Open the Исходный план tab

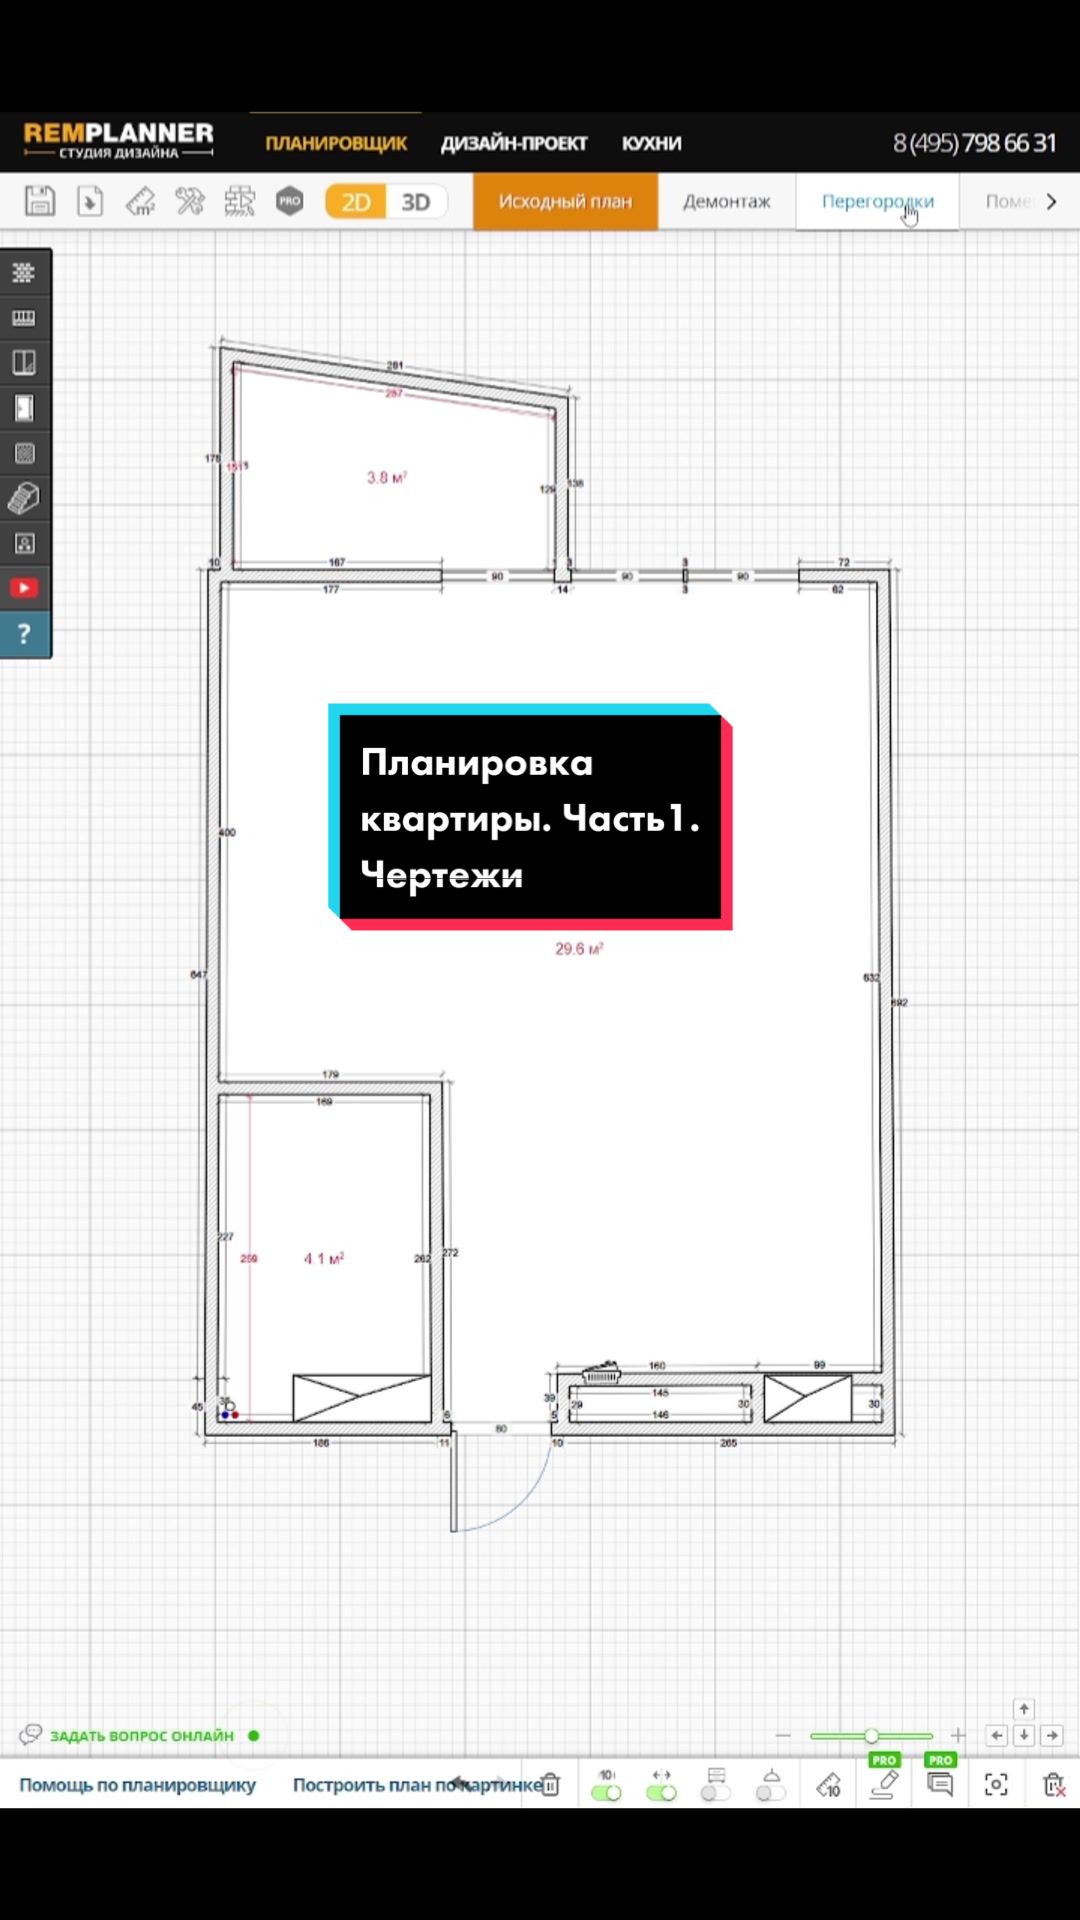(565, 201)
